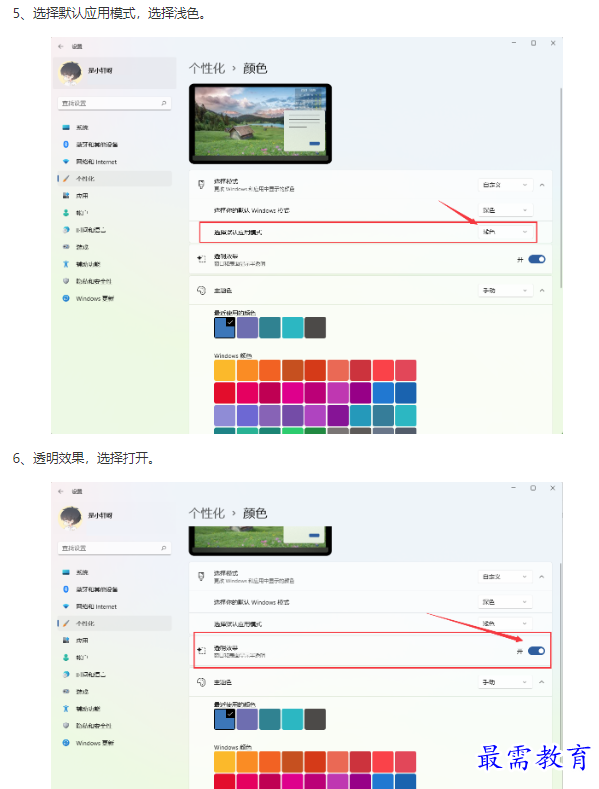The height and width of the screenshot is (789, 599).
Task: Click the transparency effects icon in step 5 window
Action: click(x=201, y=259)
